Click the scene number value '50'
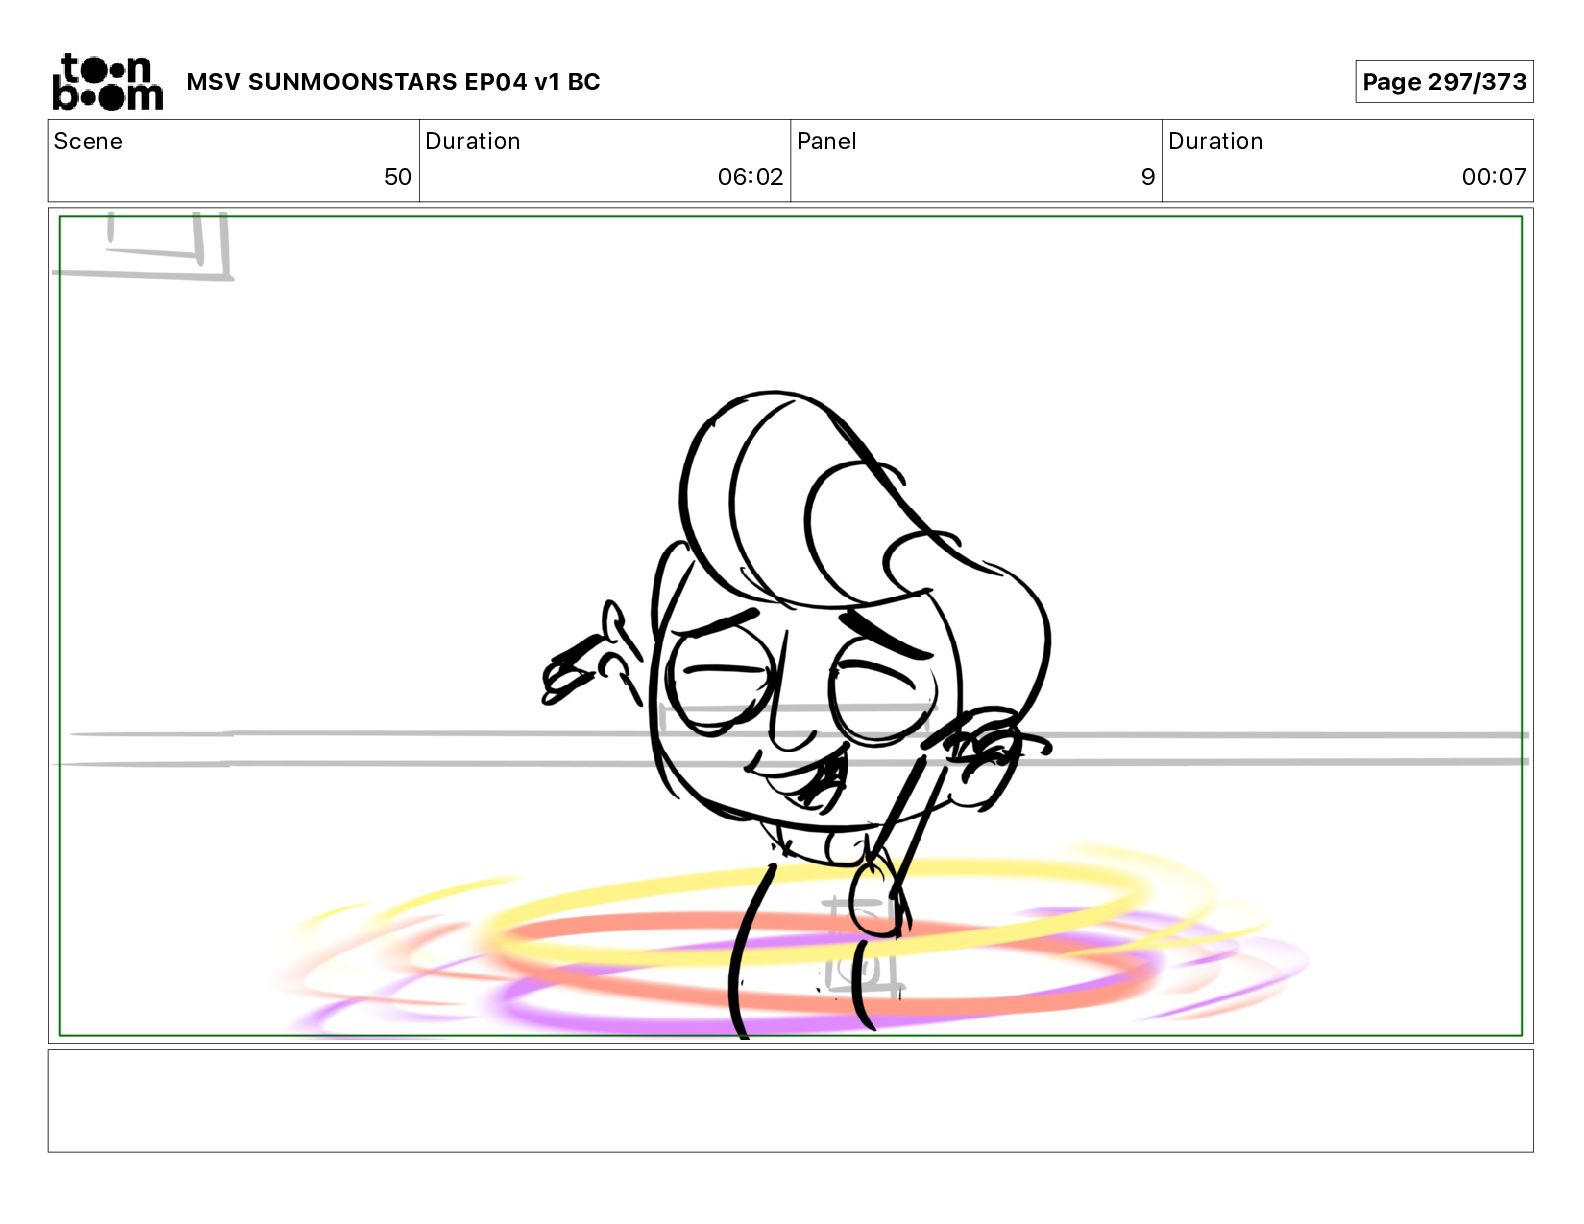This screenshot has width=1584, height=1224. pos(397,177)
